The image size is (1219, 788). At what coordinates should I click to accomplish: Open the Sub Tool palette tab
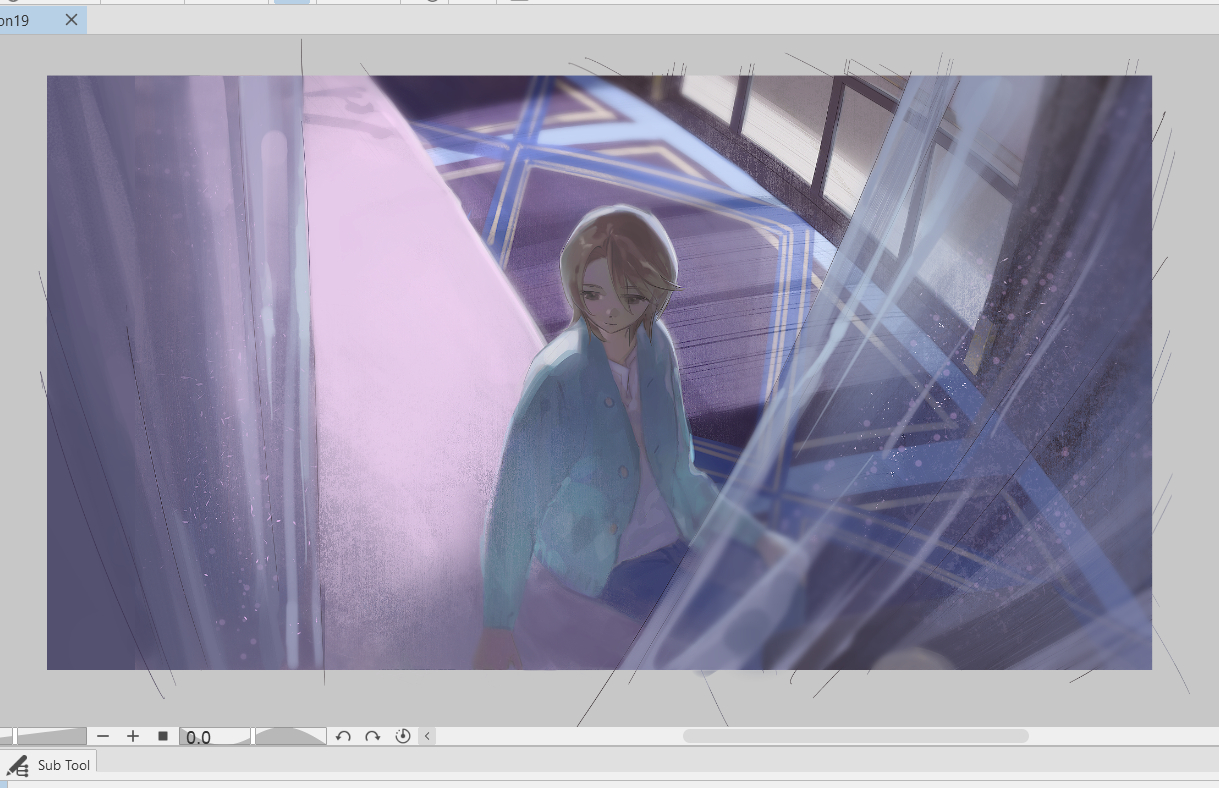[x=63, y=765]
